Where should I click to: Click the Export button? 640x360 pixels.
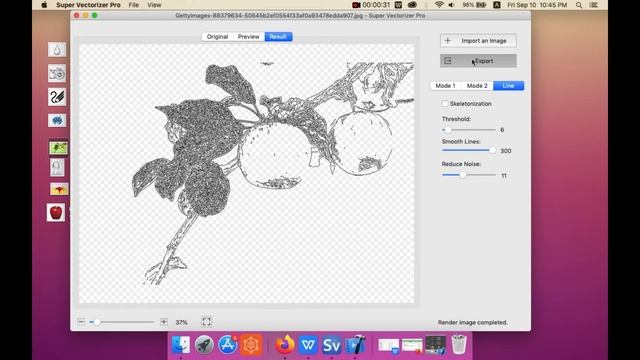pos(478,61)
